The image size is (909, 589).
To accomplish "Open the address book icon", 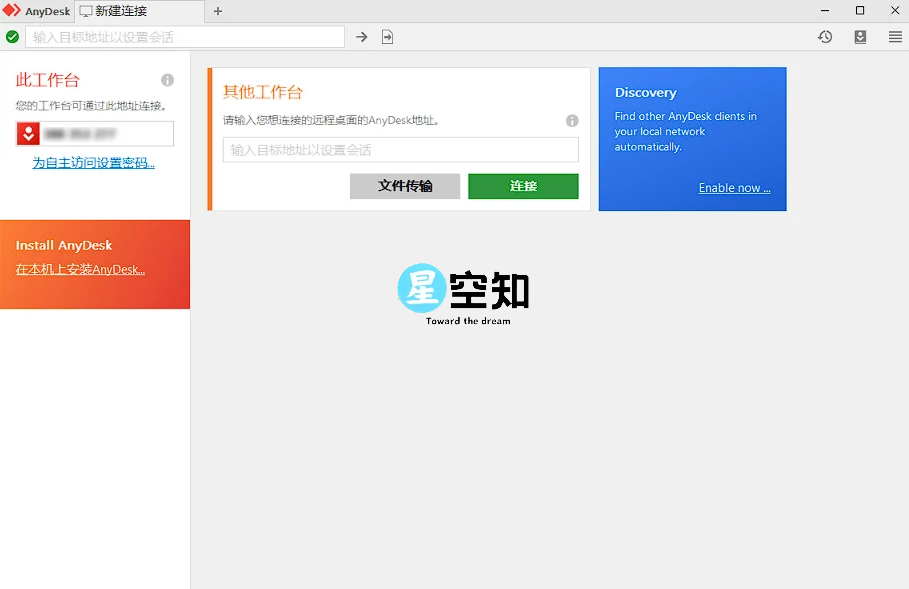I will pyautogui.click(x=861, y=36).
